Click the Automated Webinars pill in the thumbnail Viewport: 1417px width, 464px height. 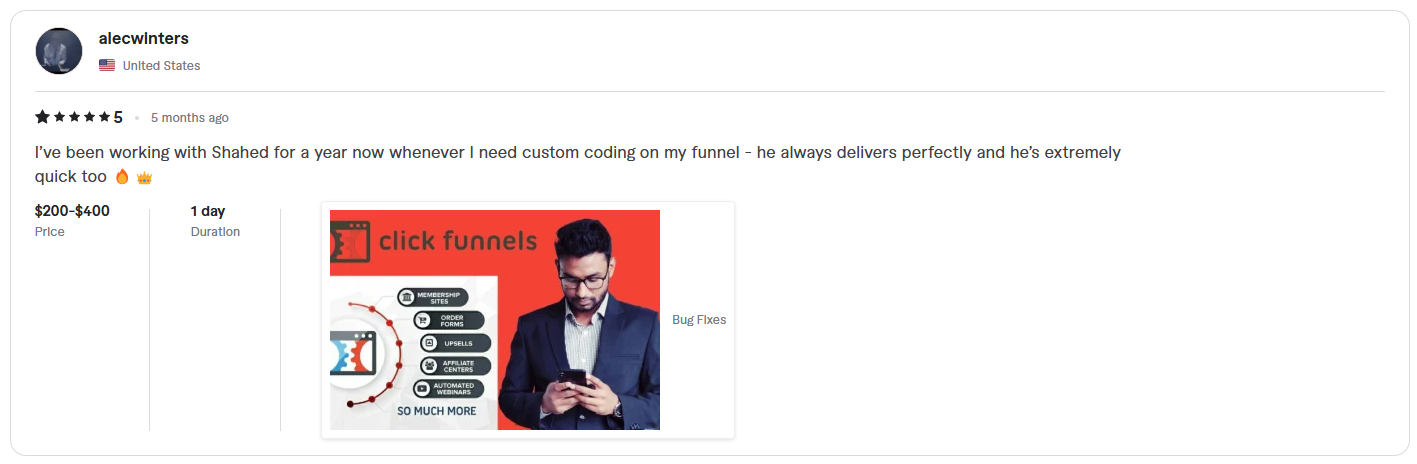(x=449, y=388)
